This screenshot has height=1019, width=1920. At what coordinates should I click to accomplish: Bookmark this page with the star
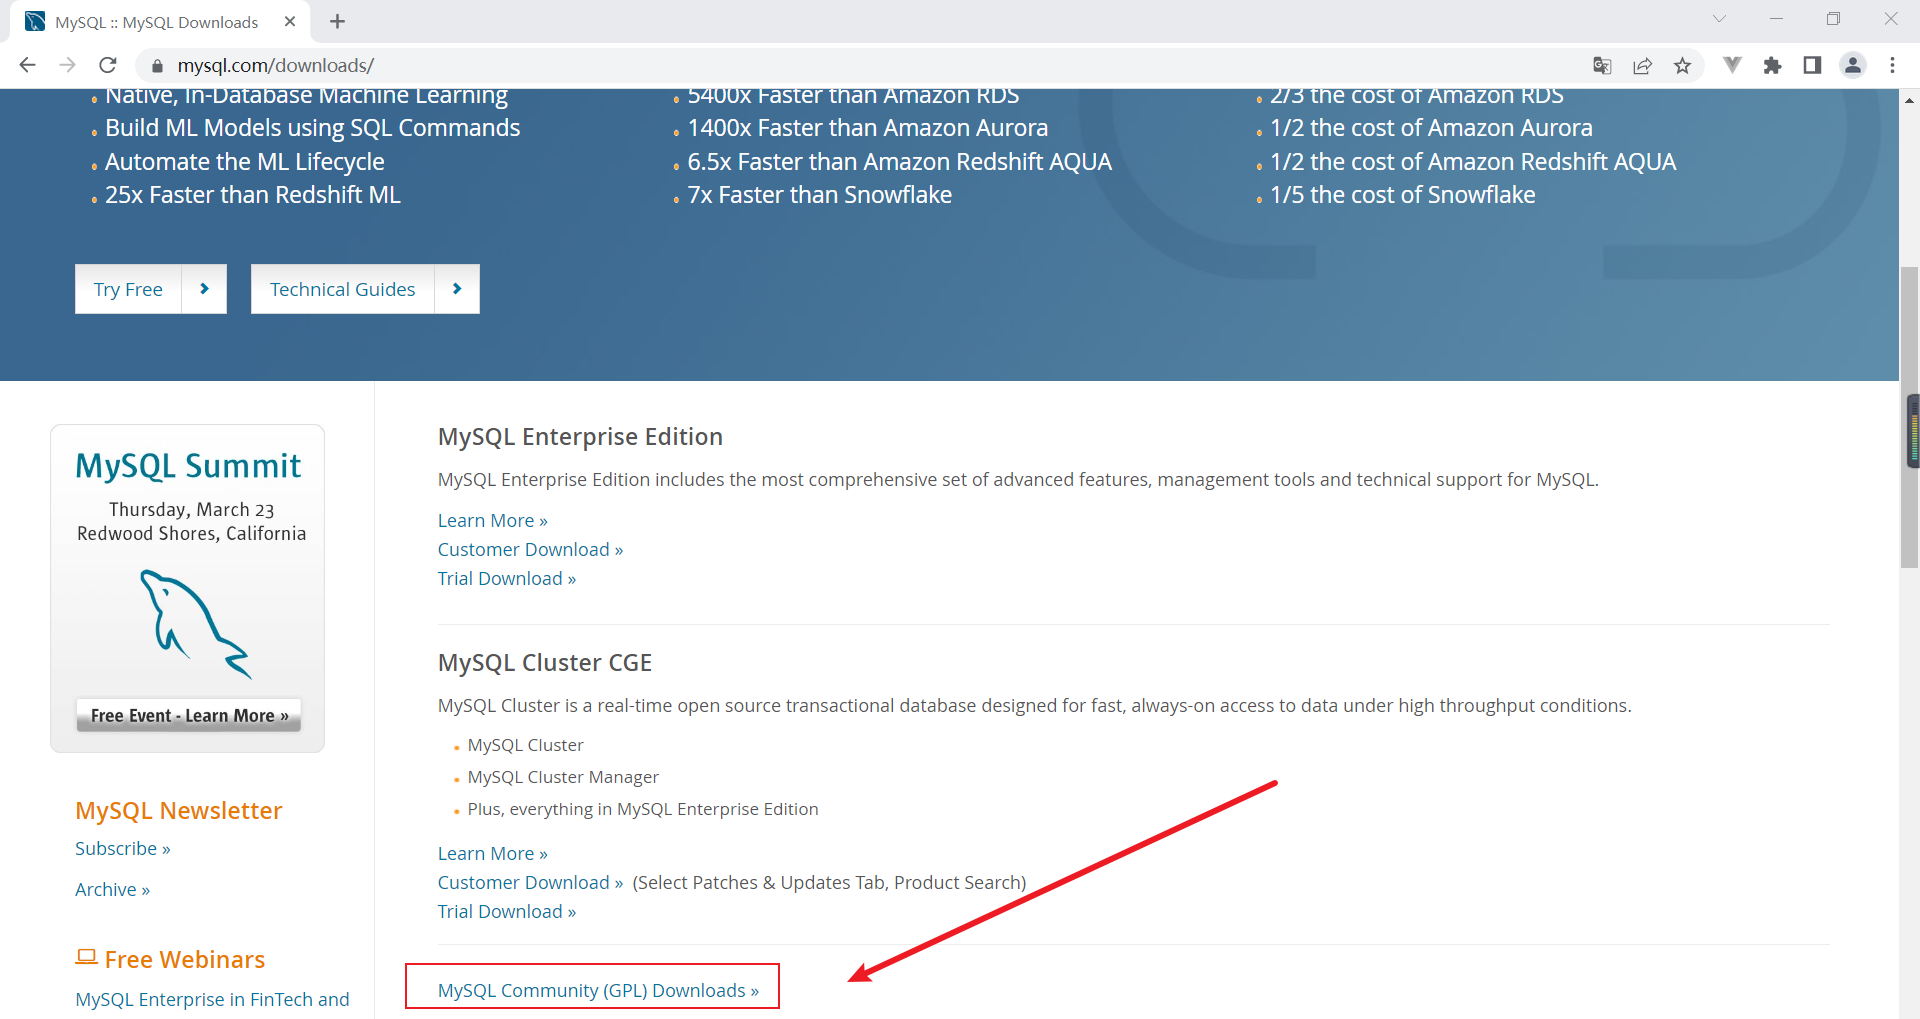[1682, 65]
